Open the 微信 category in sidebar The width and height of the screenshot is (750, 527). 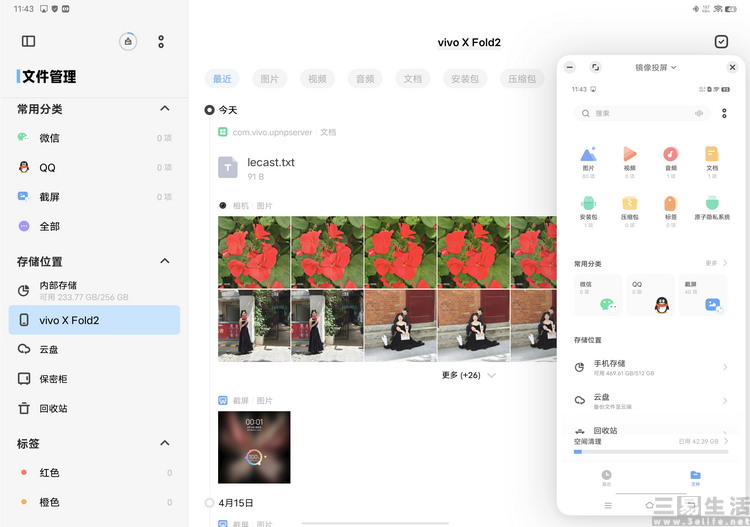94,138
